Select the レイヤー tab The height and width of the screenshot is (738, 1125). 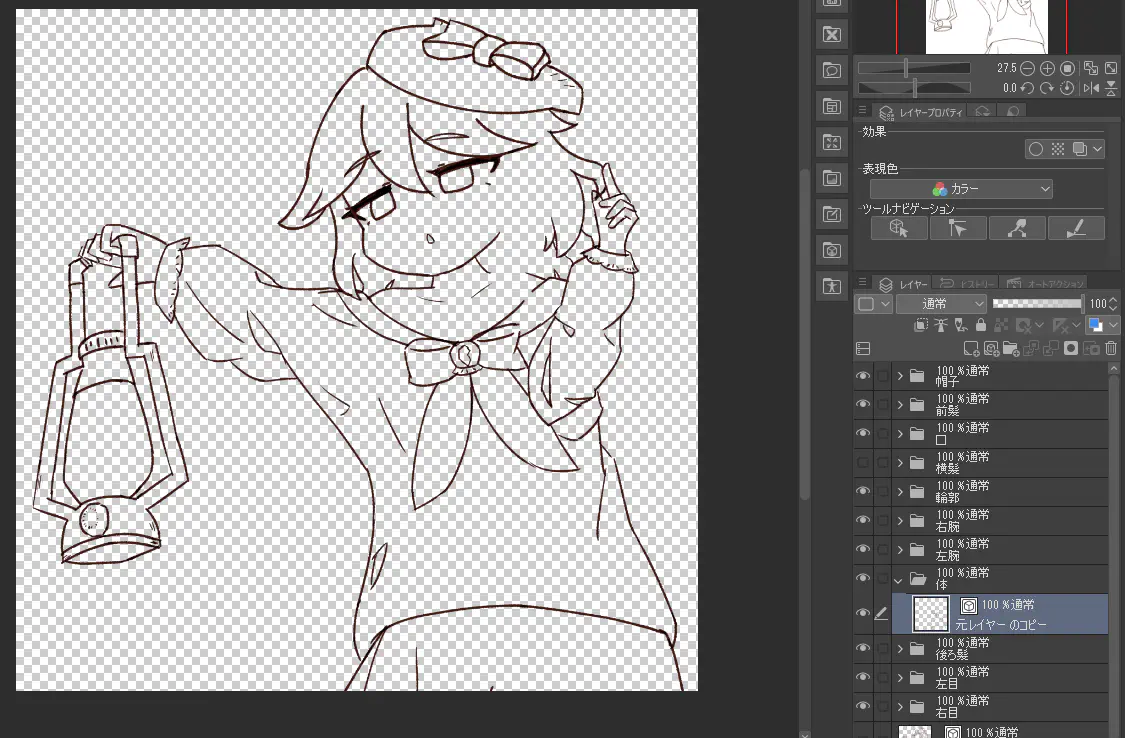coord(903,284)
